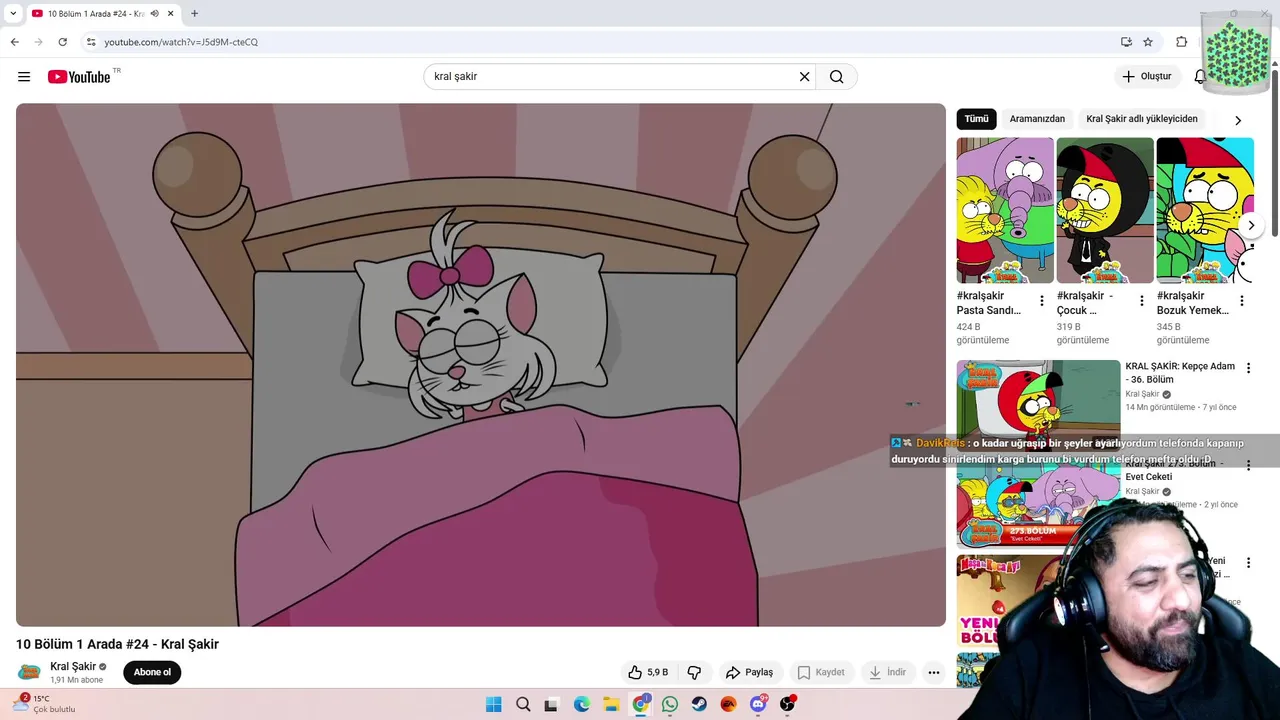Click the install/cast icon in address bar
The image size is (1280, 720).
coord(1126,42)
